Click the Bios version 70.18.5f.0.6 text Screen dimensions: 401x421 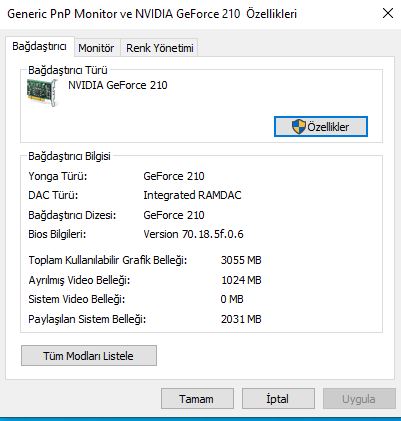click(193, 234)
